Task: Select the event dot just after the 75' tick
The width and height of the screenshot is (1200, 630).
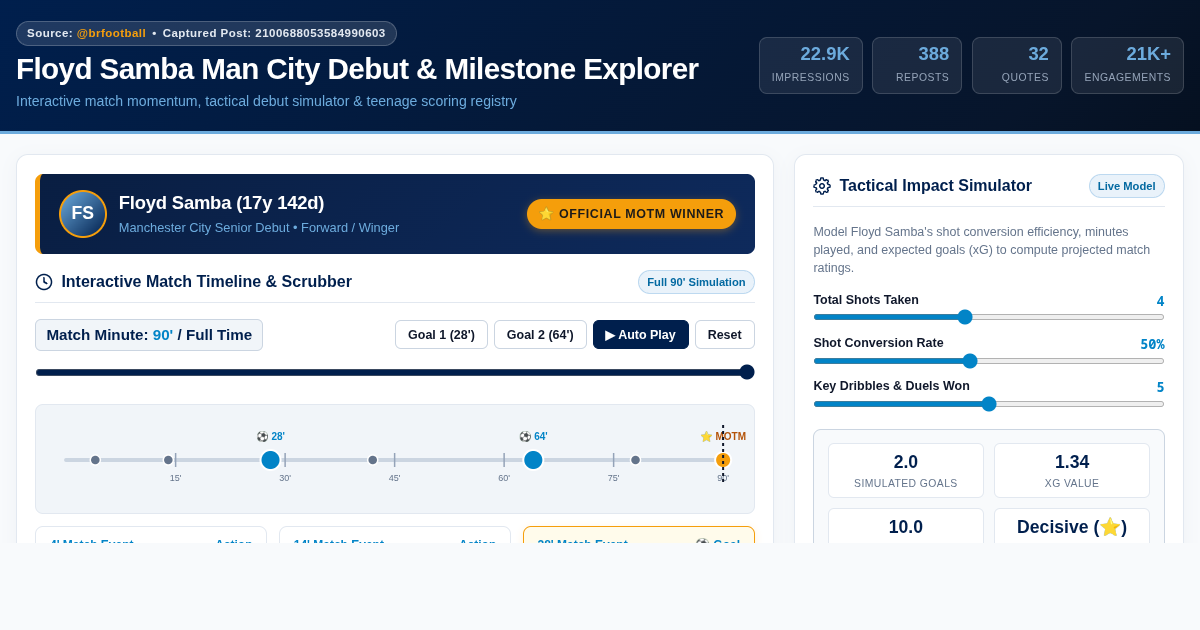Action: point(635,460)
